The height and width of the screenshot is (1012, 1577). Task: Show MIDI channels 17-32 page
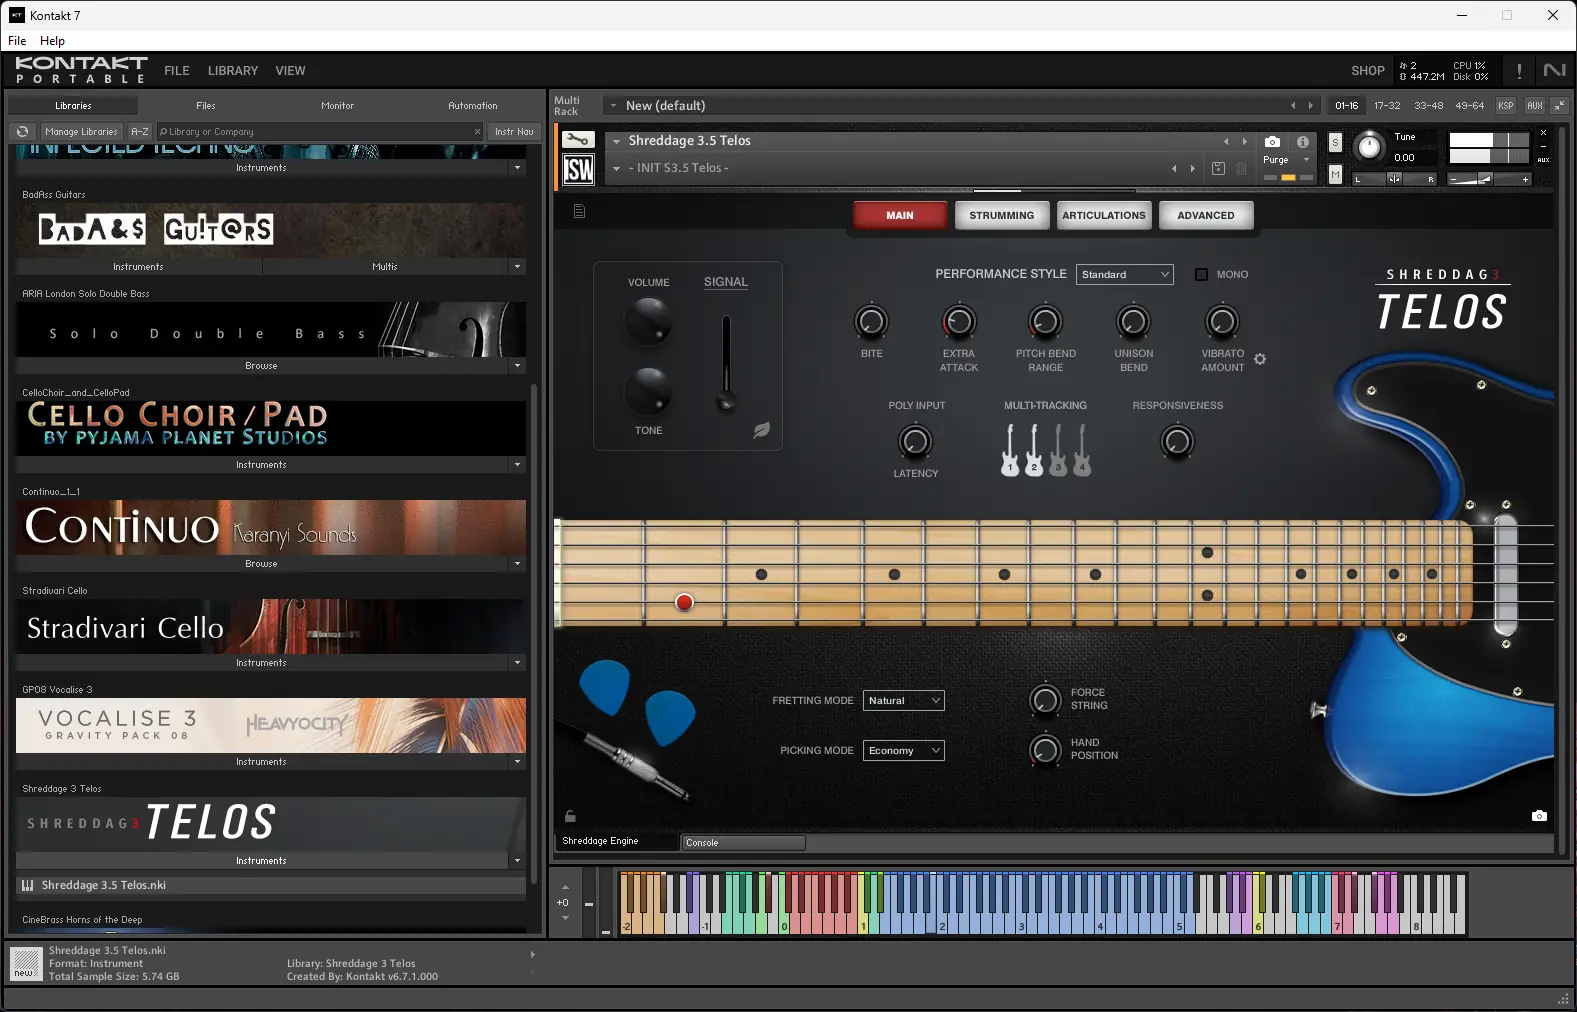1387,105
